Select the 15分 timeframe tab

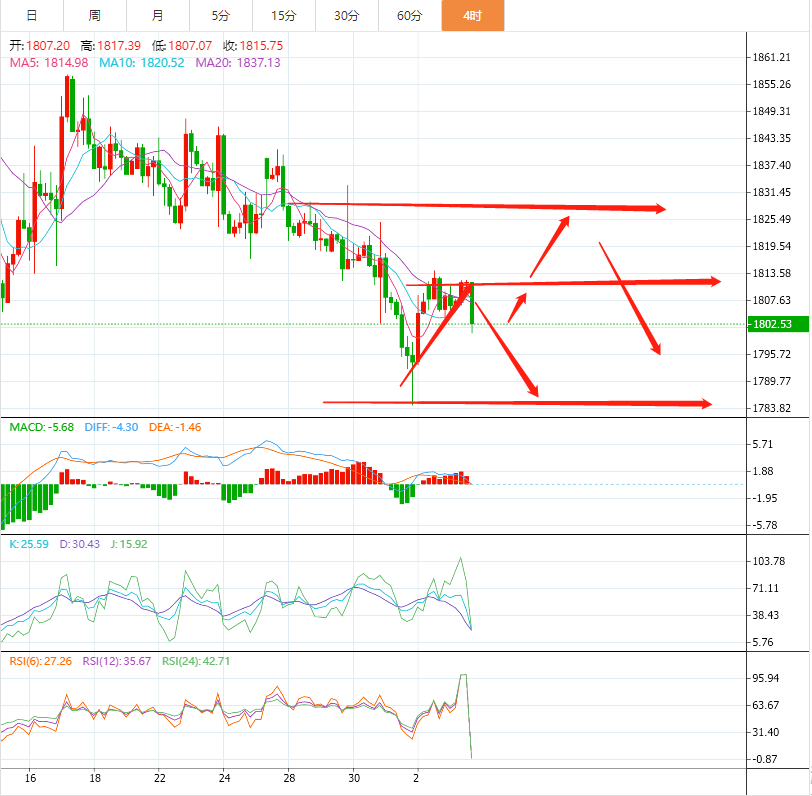tap(284, 16)
